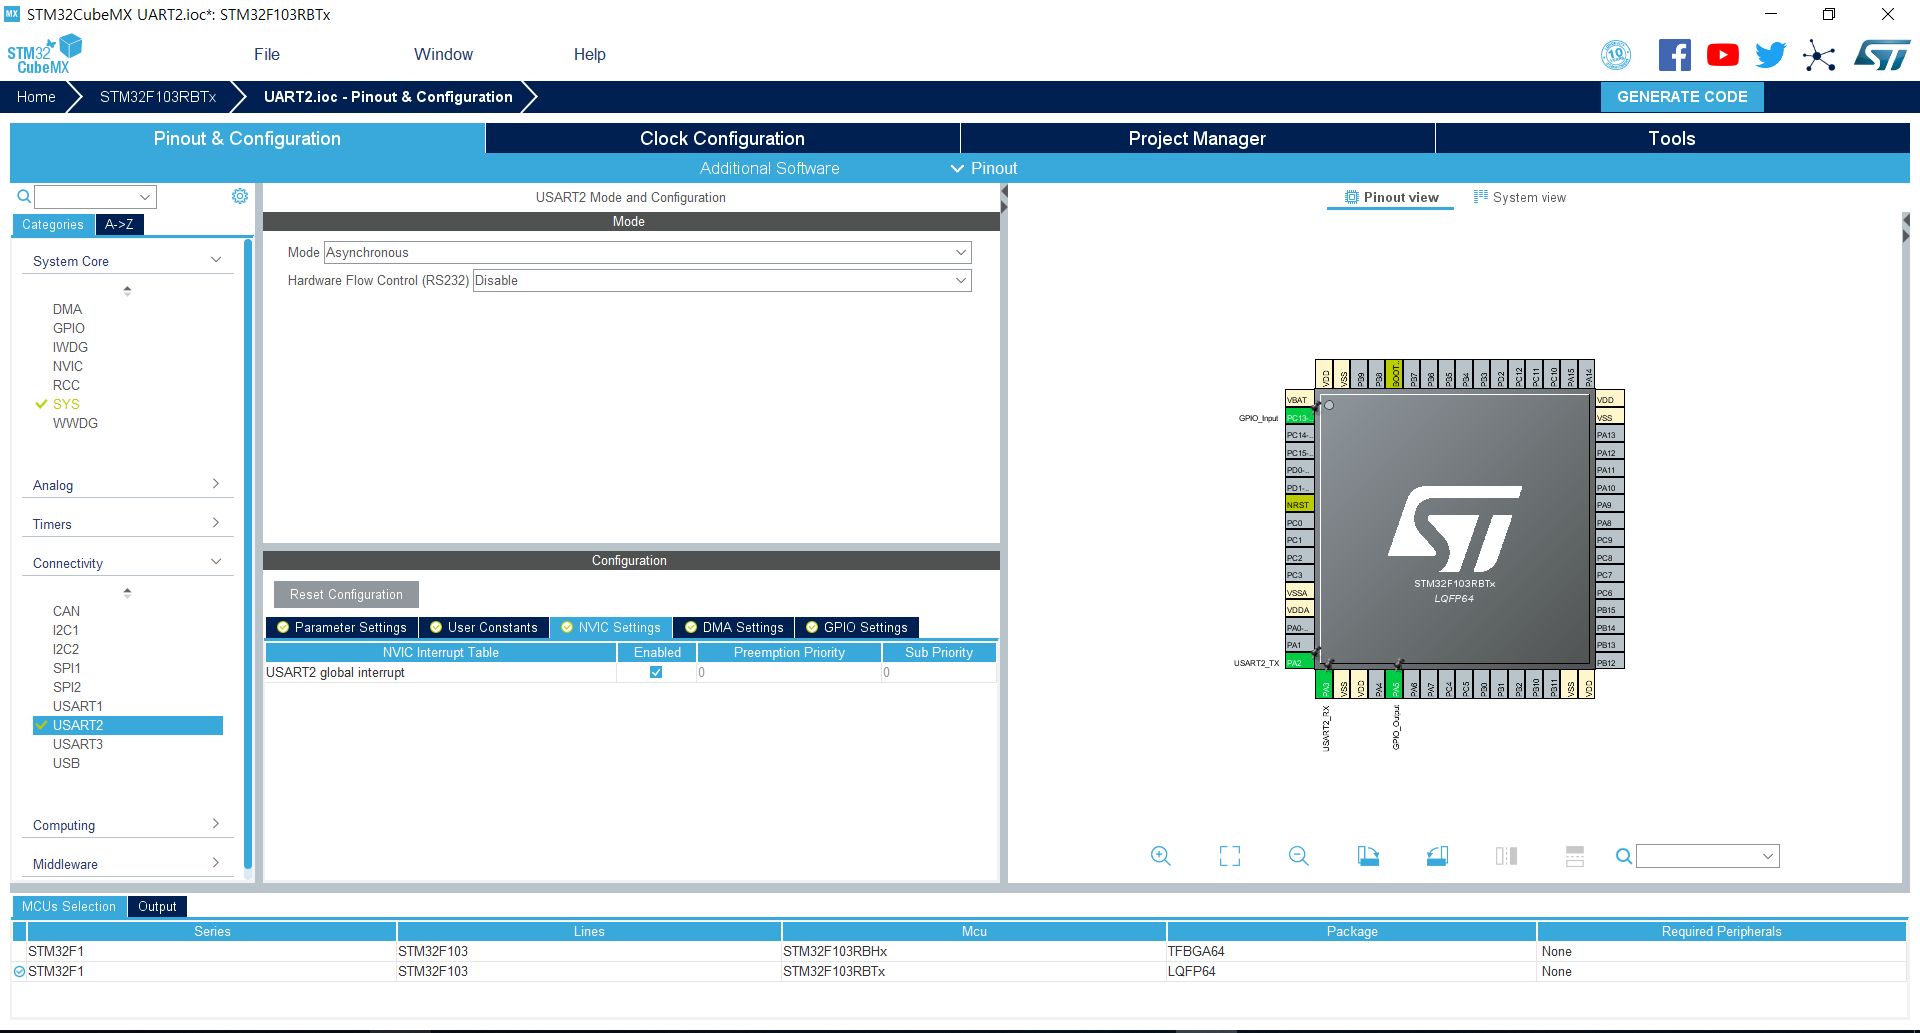
Task: Select the STM32F103RBHx row in MCU table
Action: [x=960, y=951]
